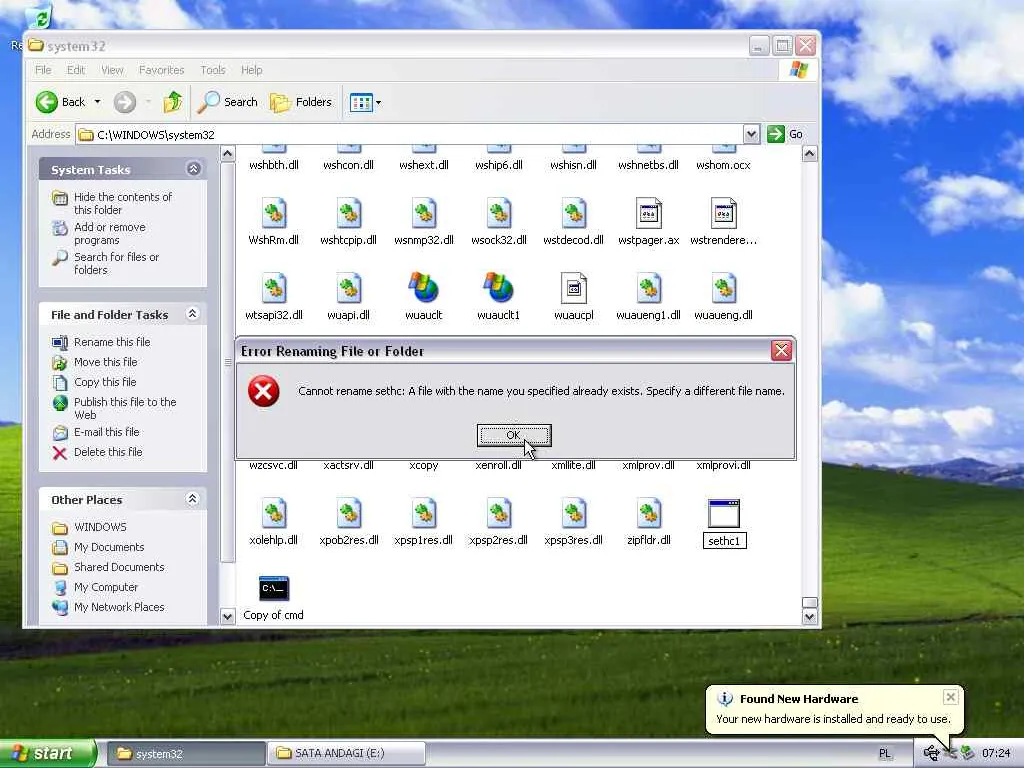Viewport: 1024px width, 768px height.
Task: Select the wtsapi32.dll file icon
Action: pos(274,289)
